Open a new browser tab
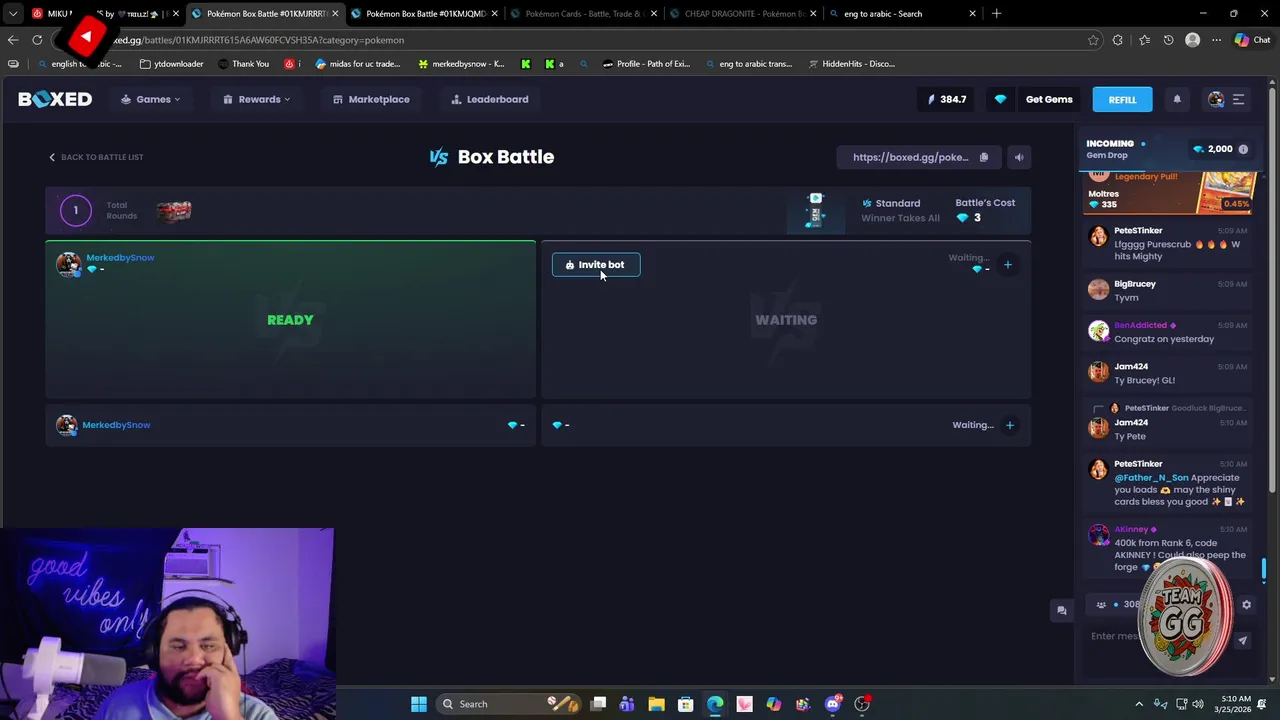This screenshot has width=1280, height=720. pyautogui.click(x=996, y=13)
